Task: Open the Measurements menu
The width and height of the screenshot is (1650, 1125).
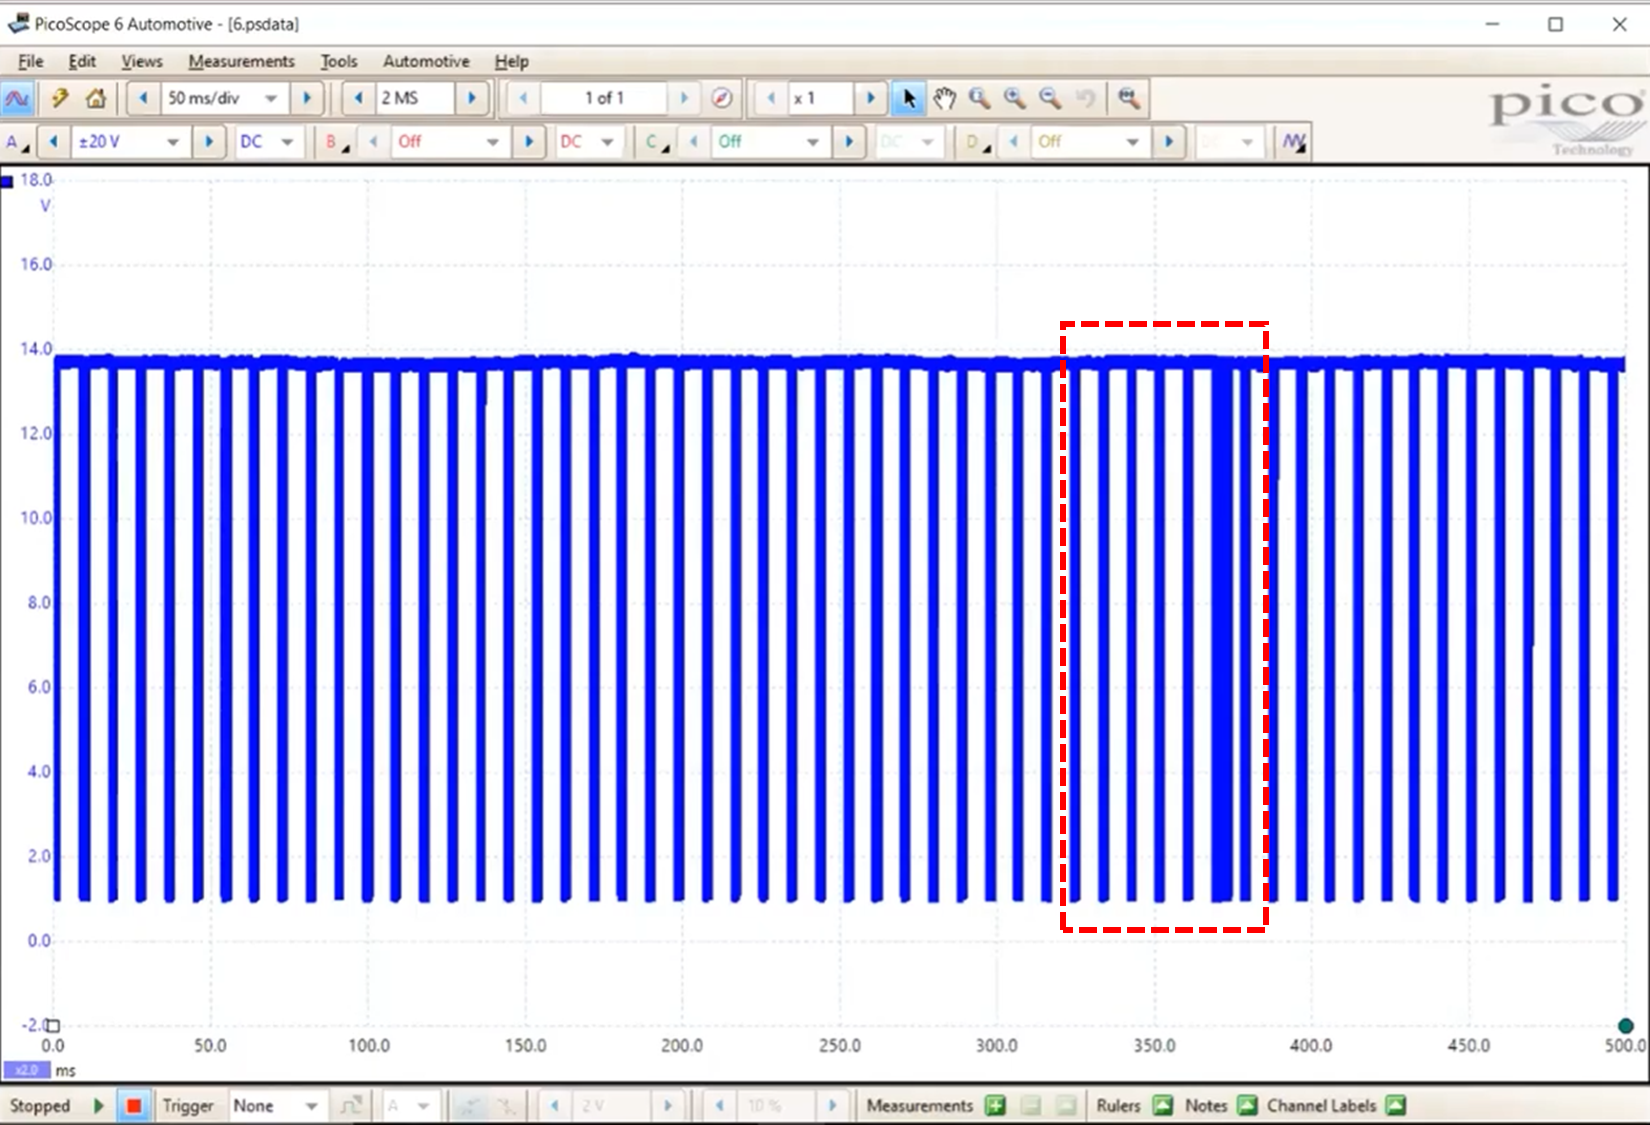Action: pyautogui.click(x=241, y=61)
